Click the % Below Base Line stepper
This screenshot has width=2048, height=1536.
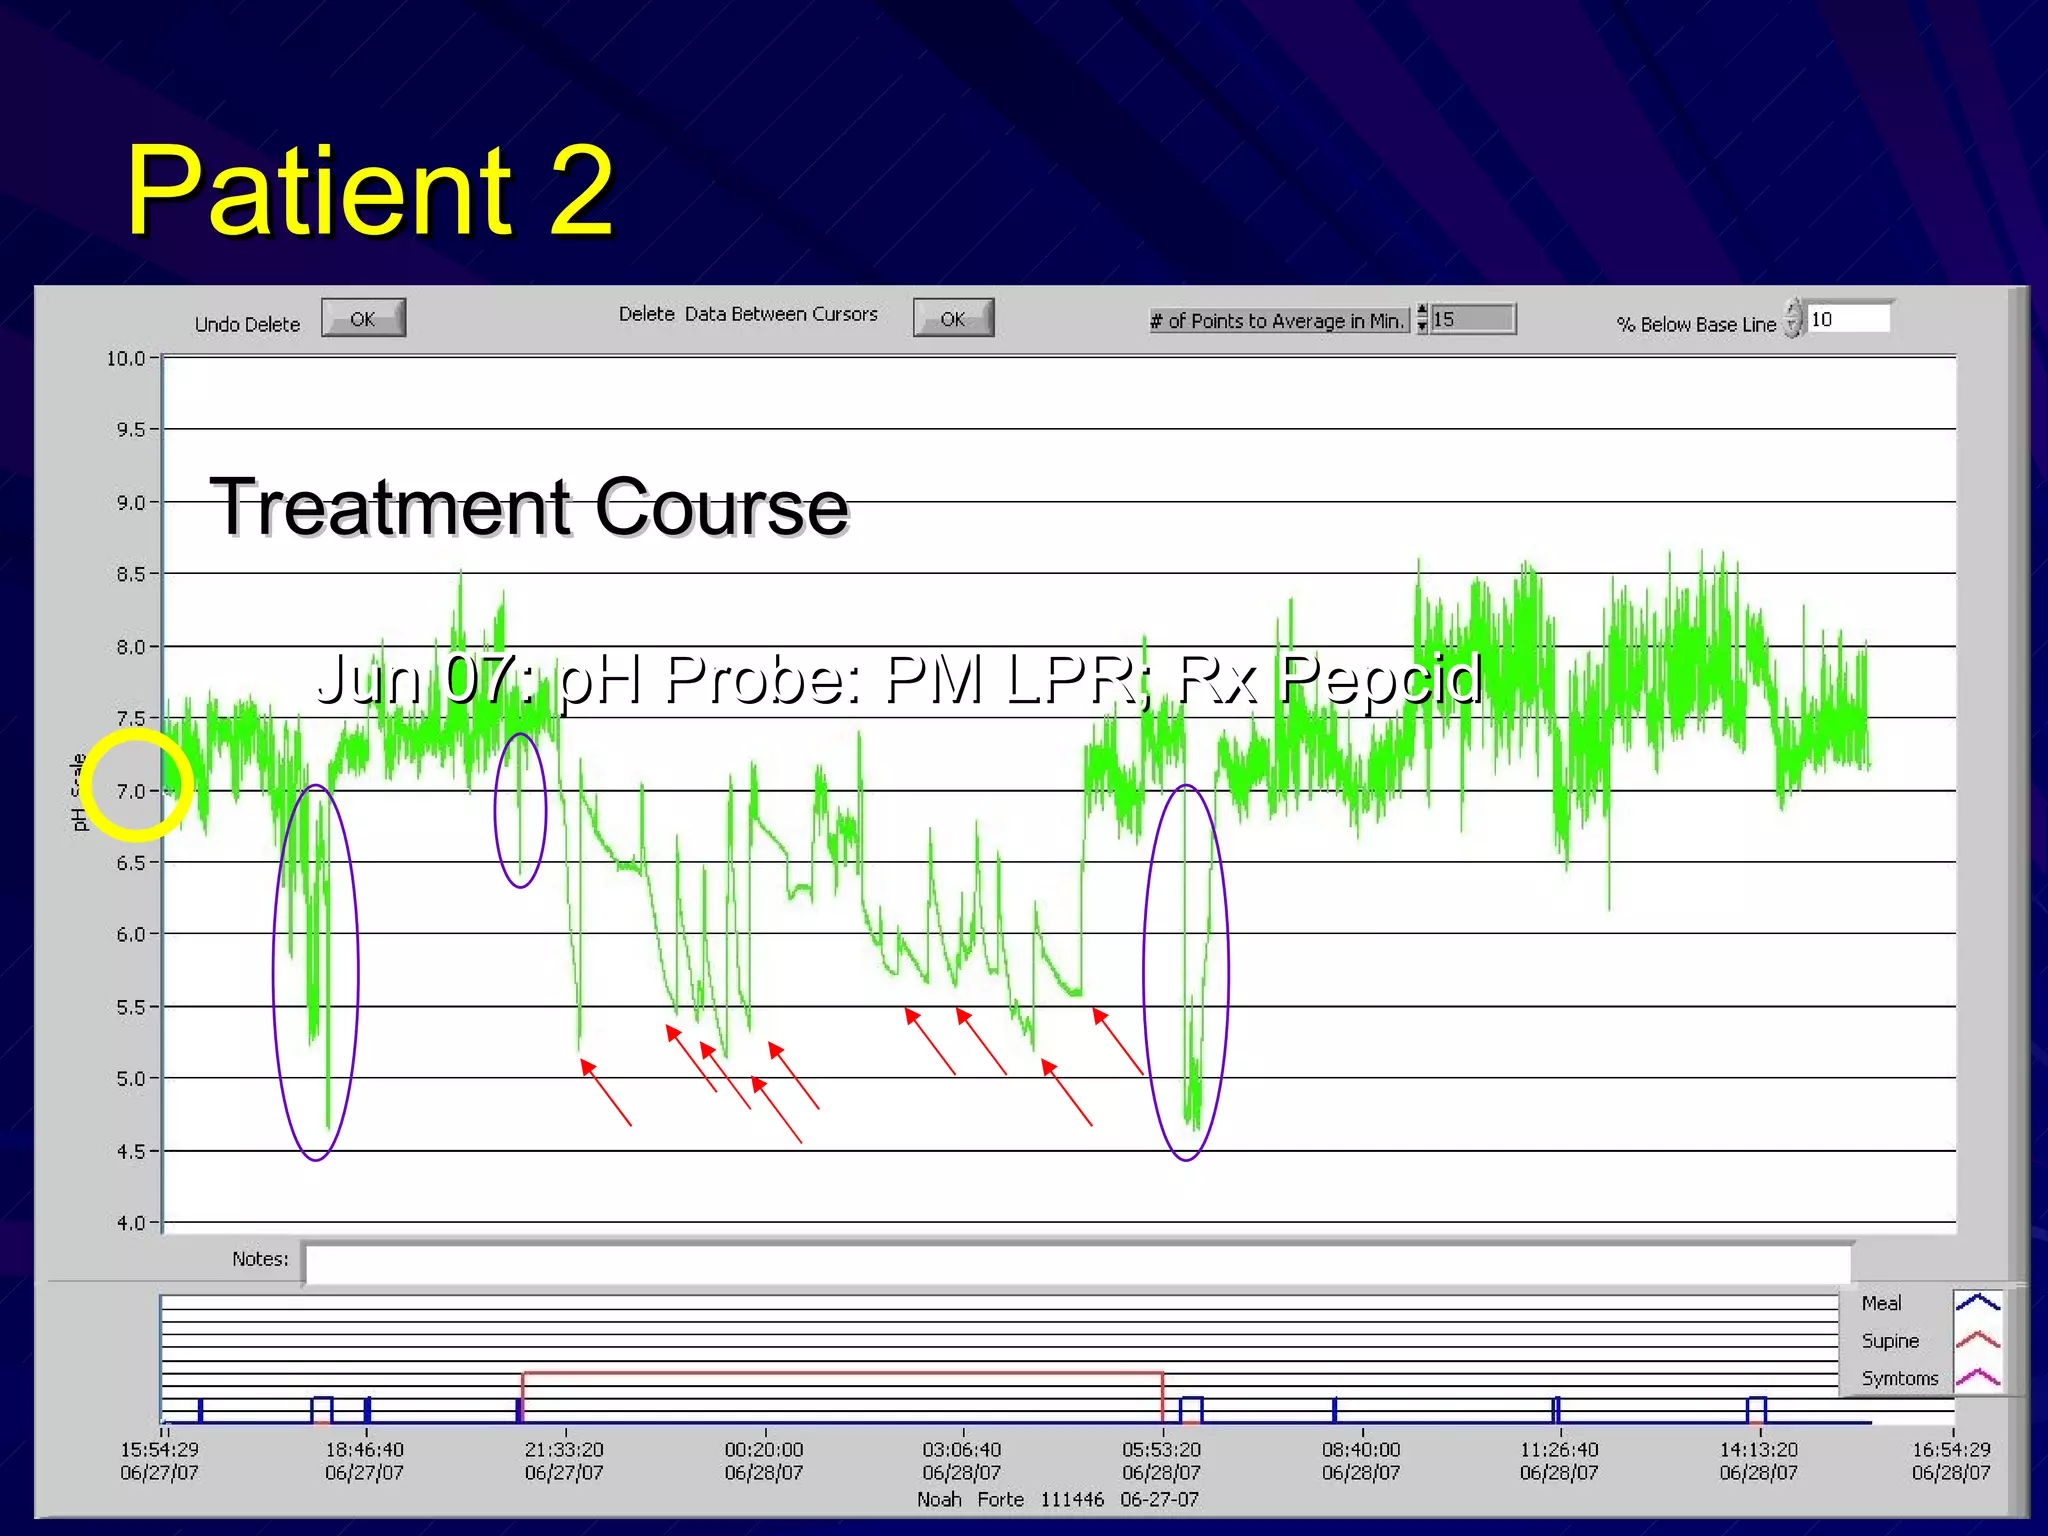tap(1794, 319)
